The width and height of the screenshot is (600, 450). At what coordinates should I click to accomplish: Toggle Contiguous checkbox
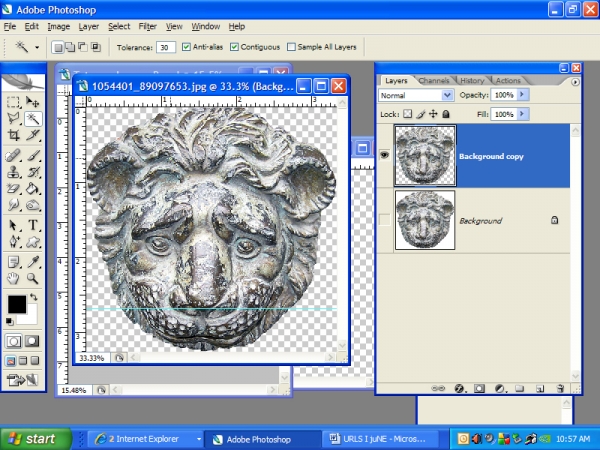[234, 47]
